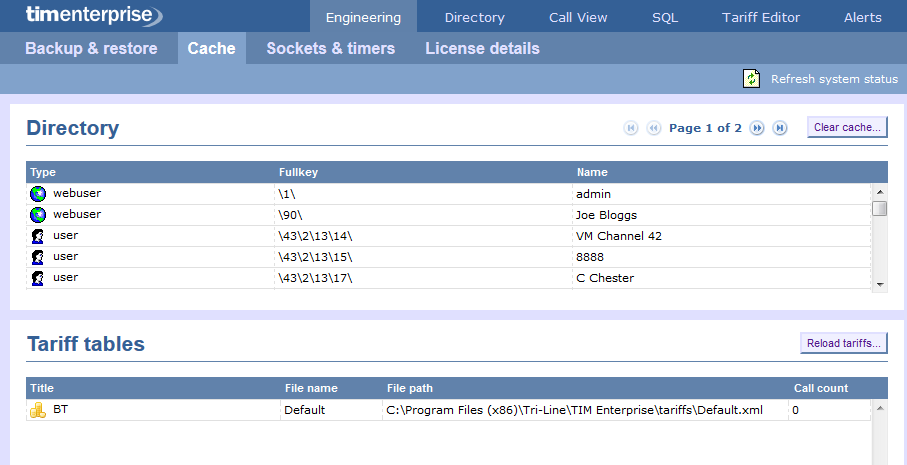Click the Refresh system status icon
The width and height of the screenshot is (907, 465).
752,79
